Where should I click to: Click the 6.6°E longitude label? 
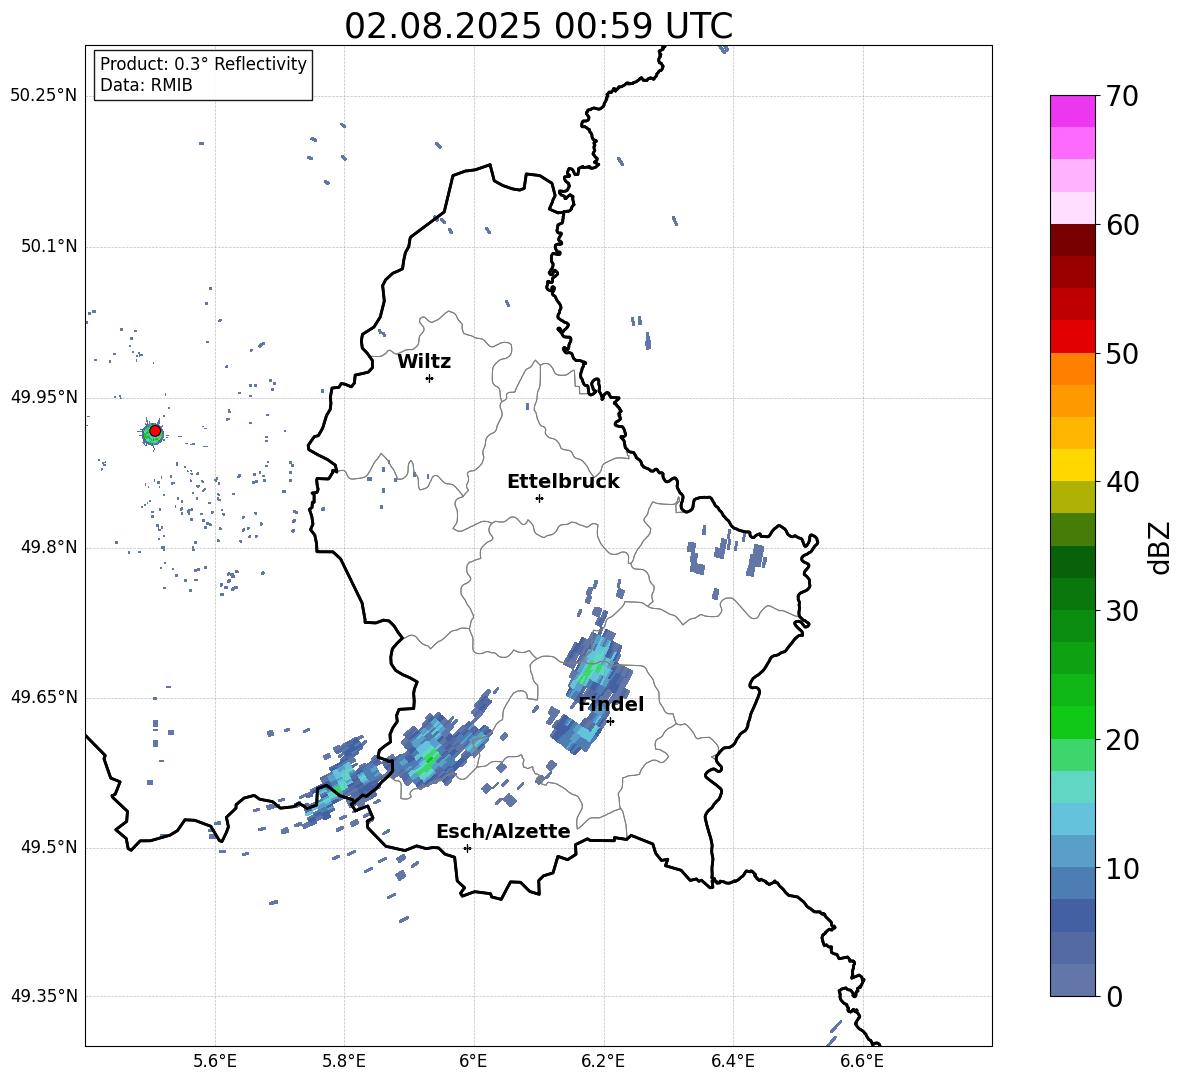pyautogui.click(x=862, y=1061)
